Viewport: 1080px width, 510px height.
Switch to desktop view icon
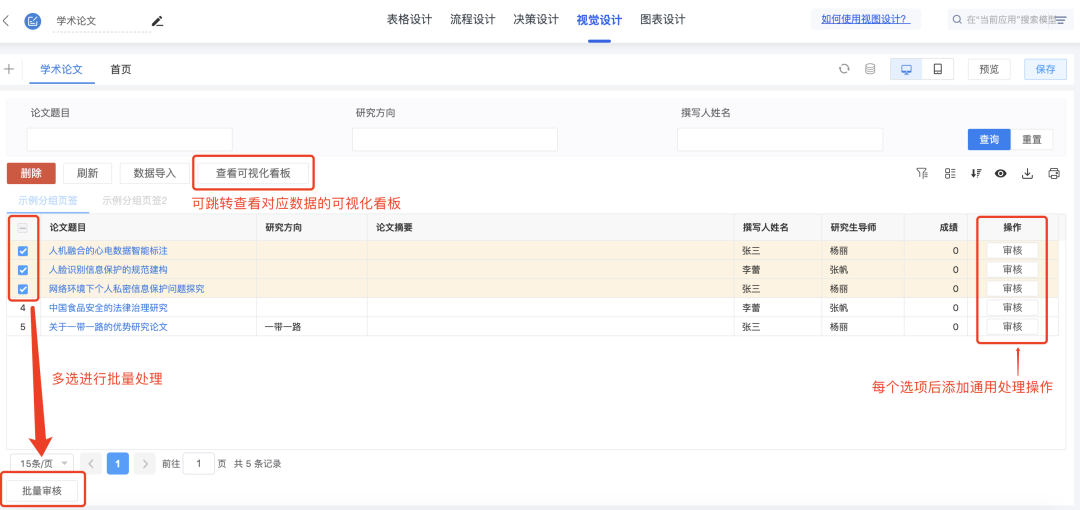coord(906,69)
